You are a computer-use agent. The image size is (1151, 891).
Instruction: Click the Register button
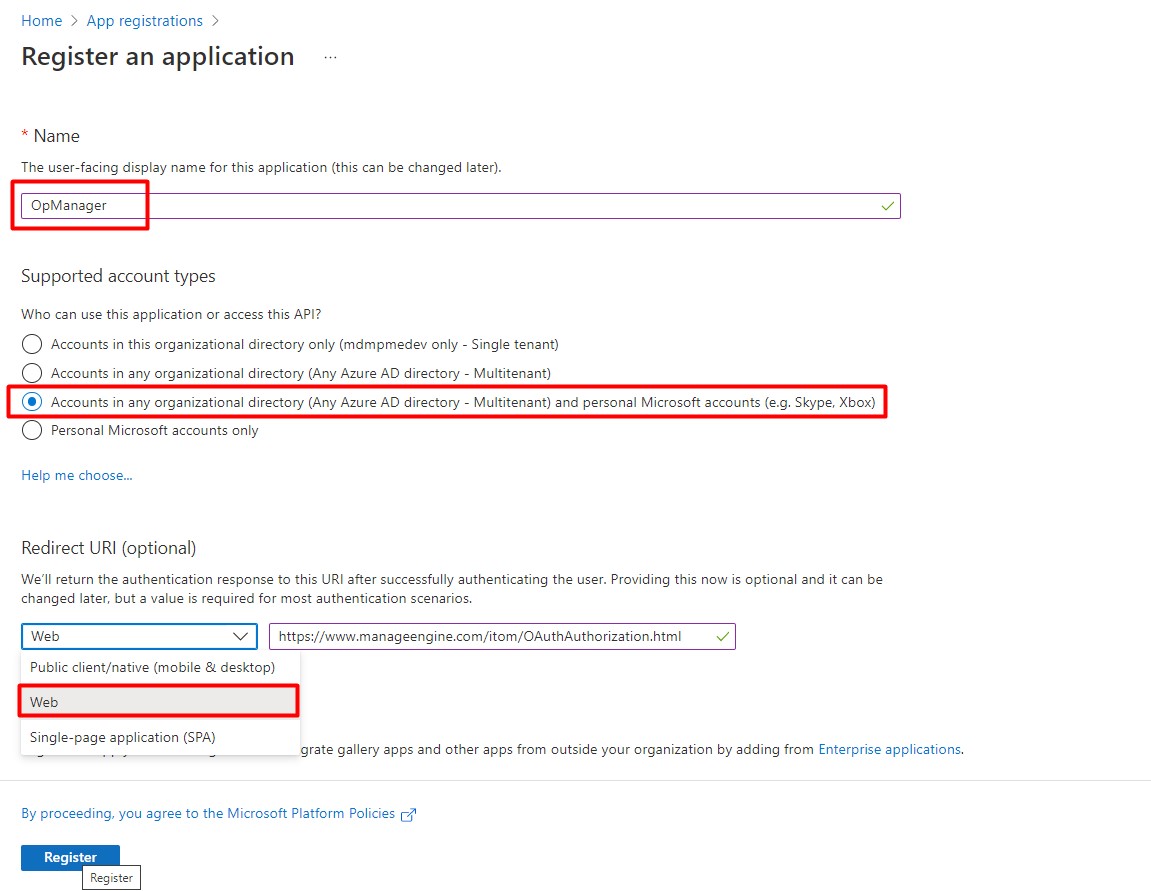pos(70,857)
